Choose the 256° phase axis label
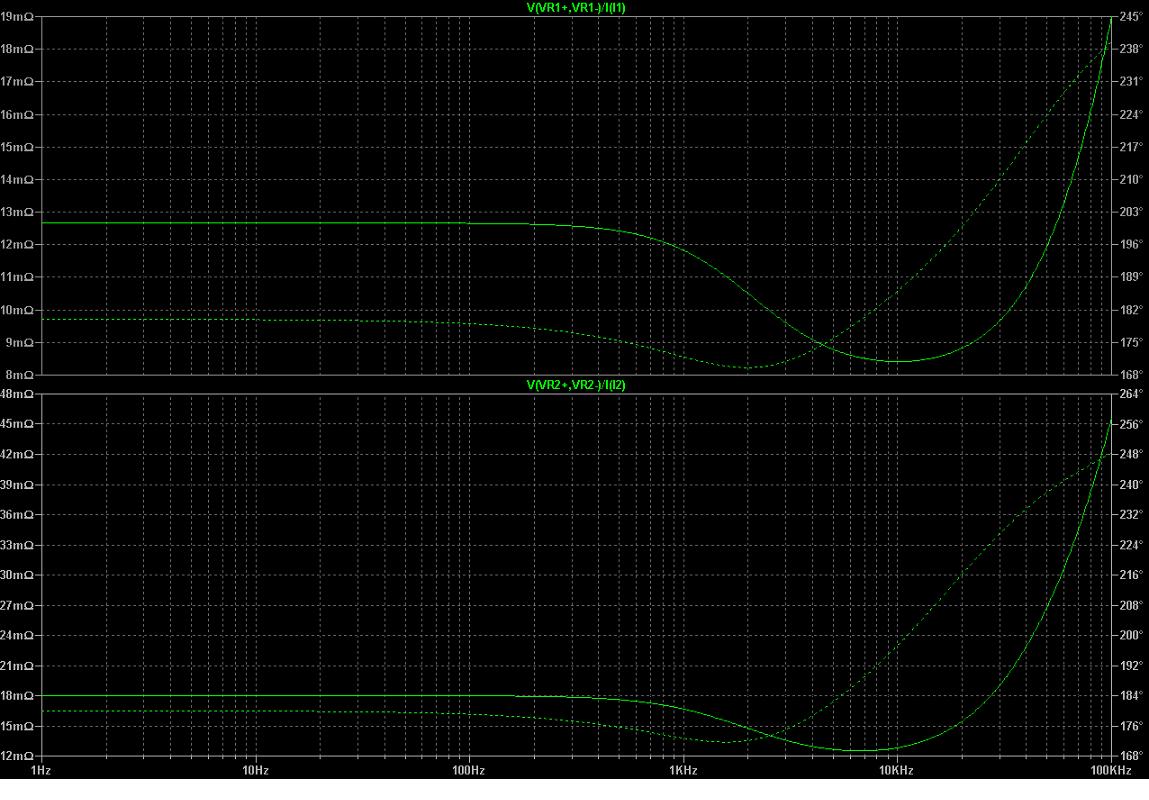This screenshot has height=800, width=1149. (1131, 424)
